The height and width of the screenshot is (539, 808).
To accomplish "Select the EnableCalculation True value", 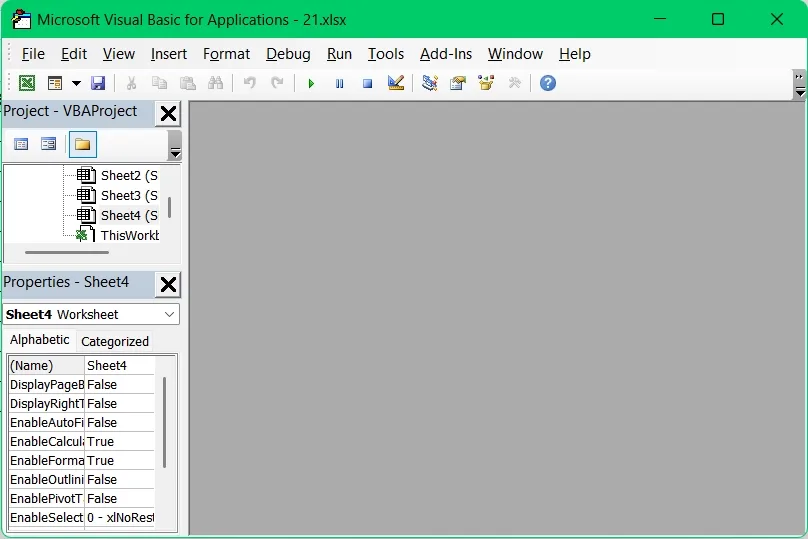I will (120, 442).
